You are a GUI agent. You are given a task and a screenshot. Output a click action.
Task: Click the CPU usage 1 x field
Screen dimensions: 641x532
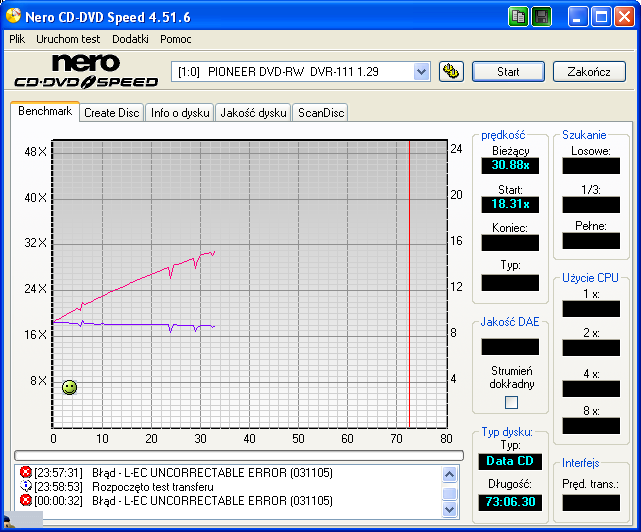591,309
